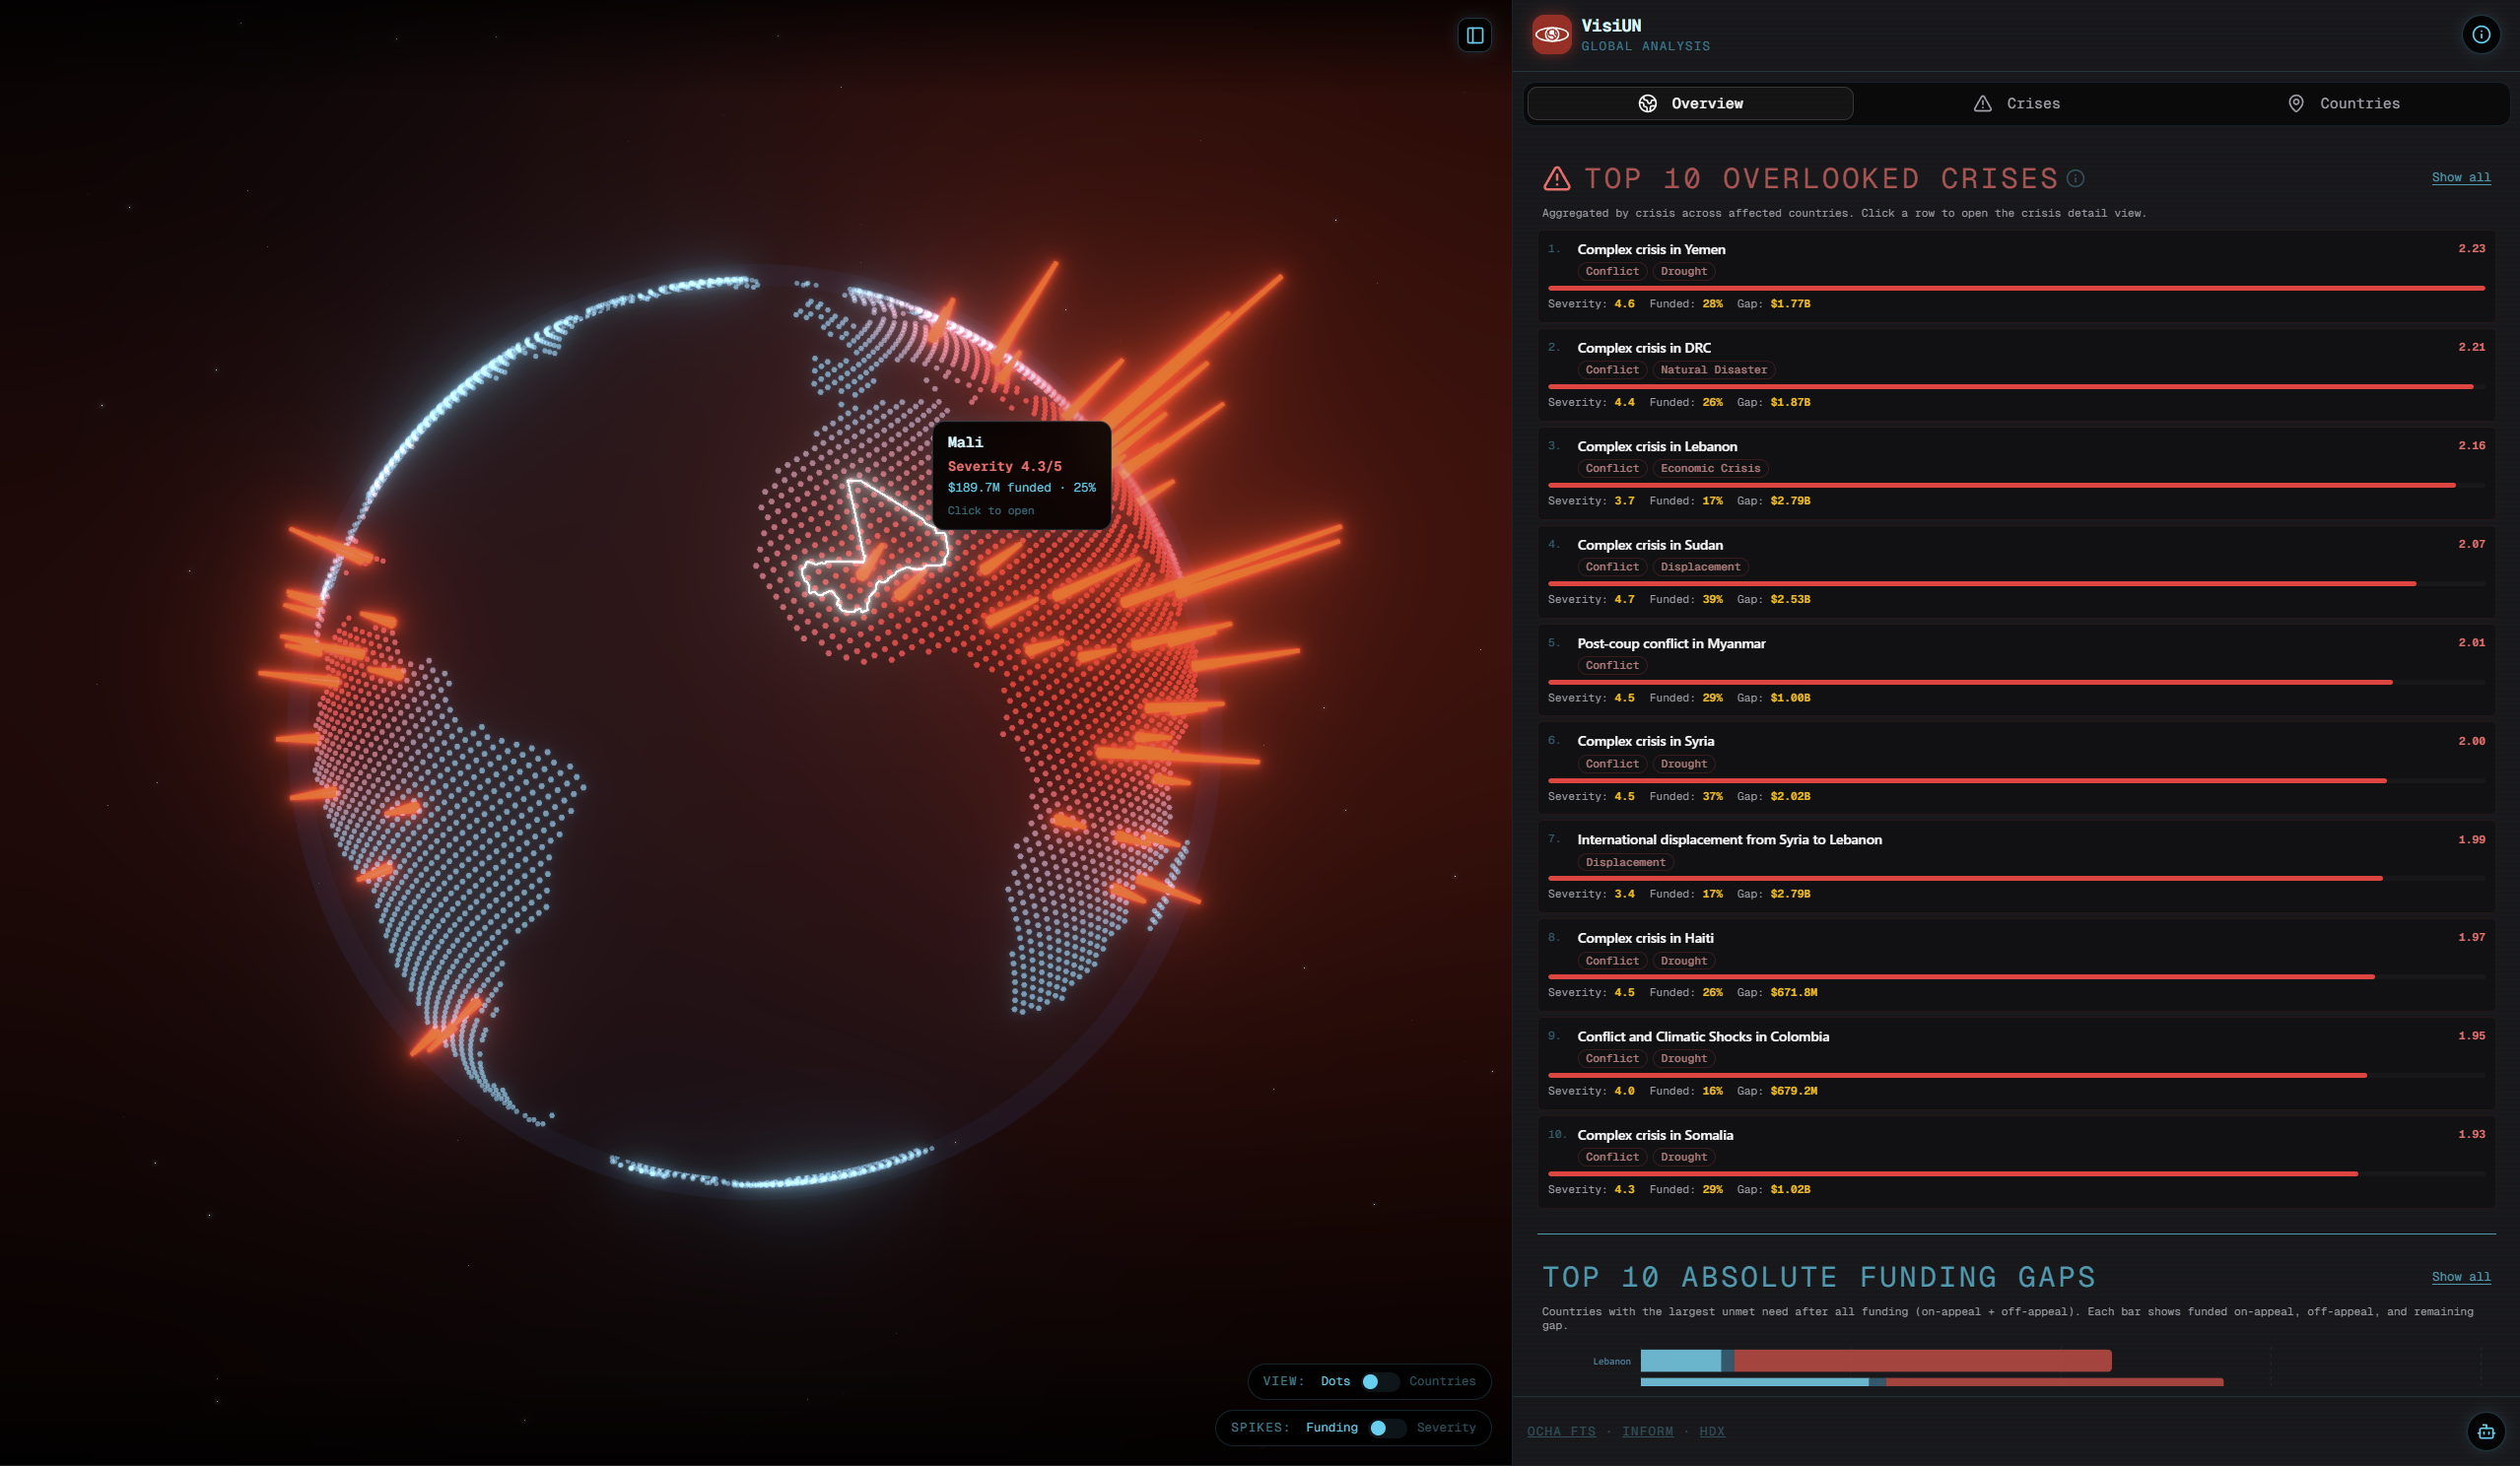Click Show all for Overlooked Crises
Screen dimensions: 2520x1466
click(2460, 178)
